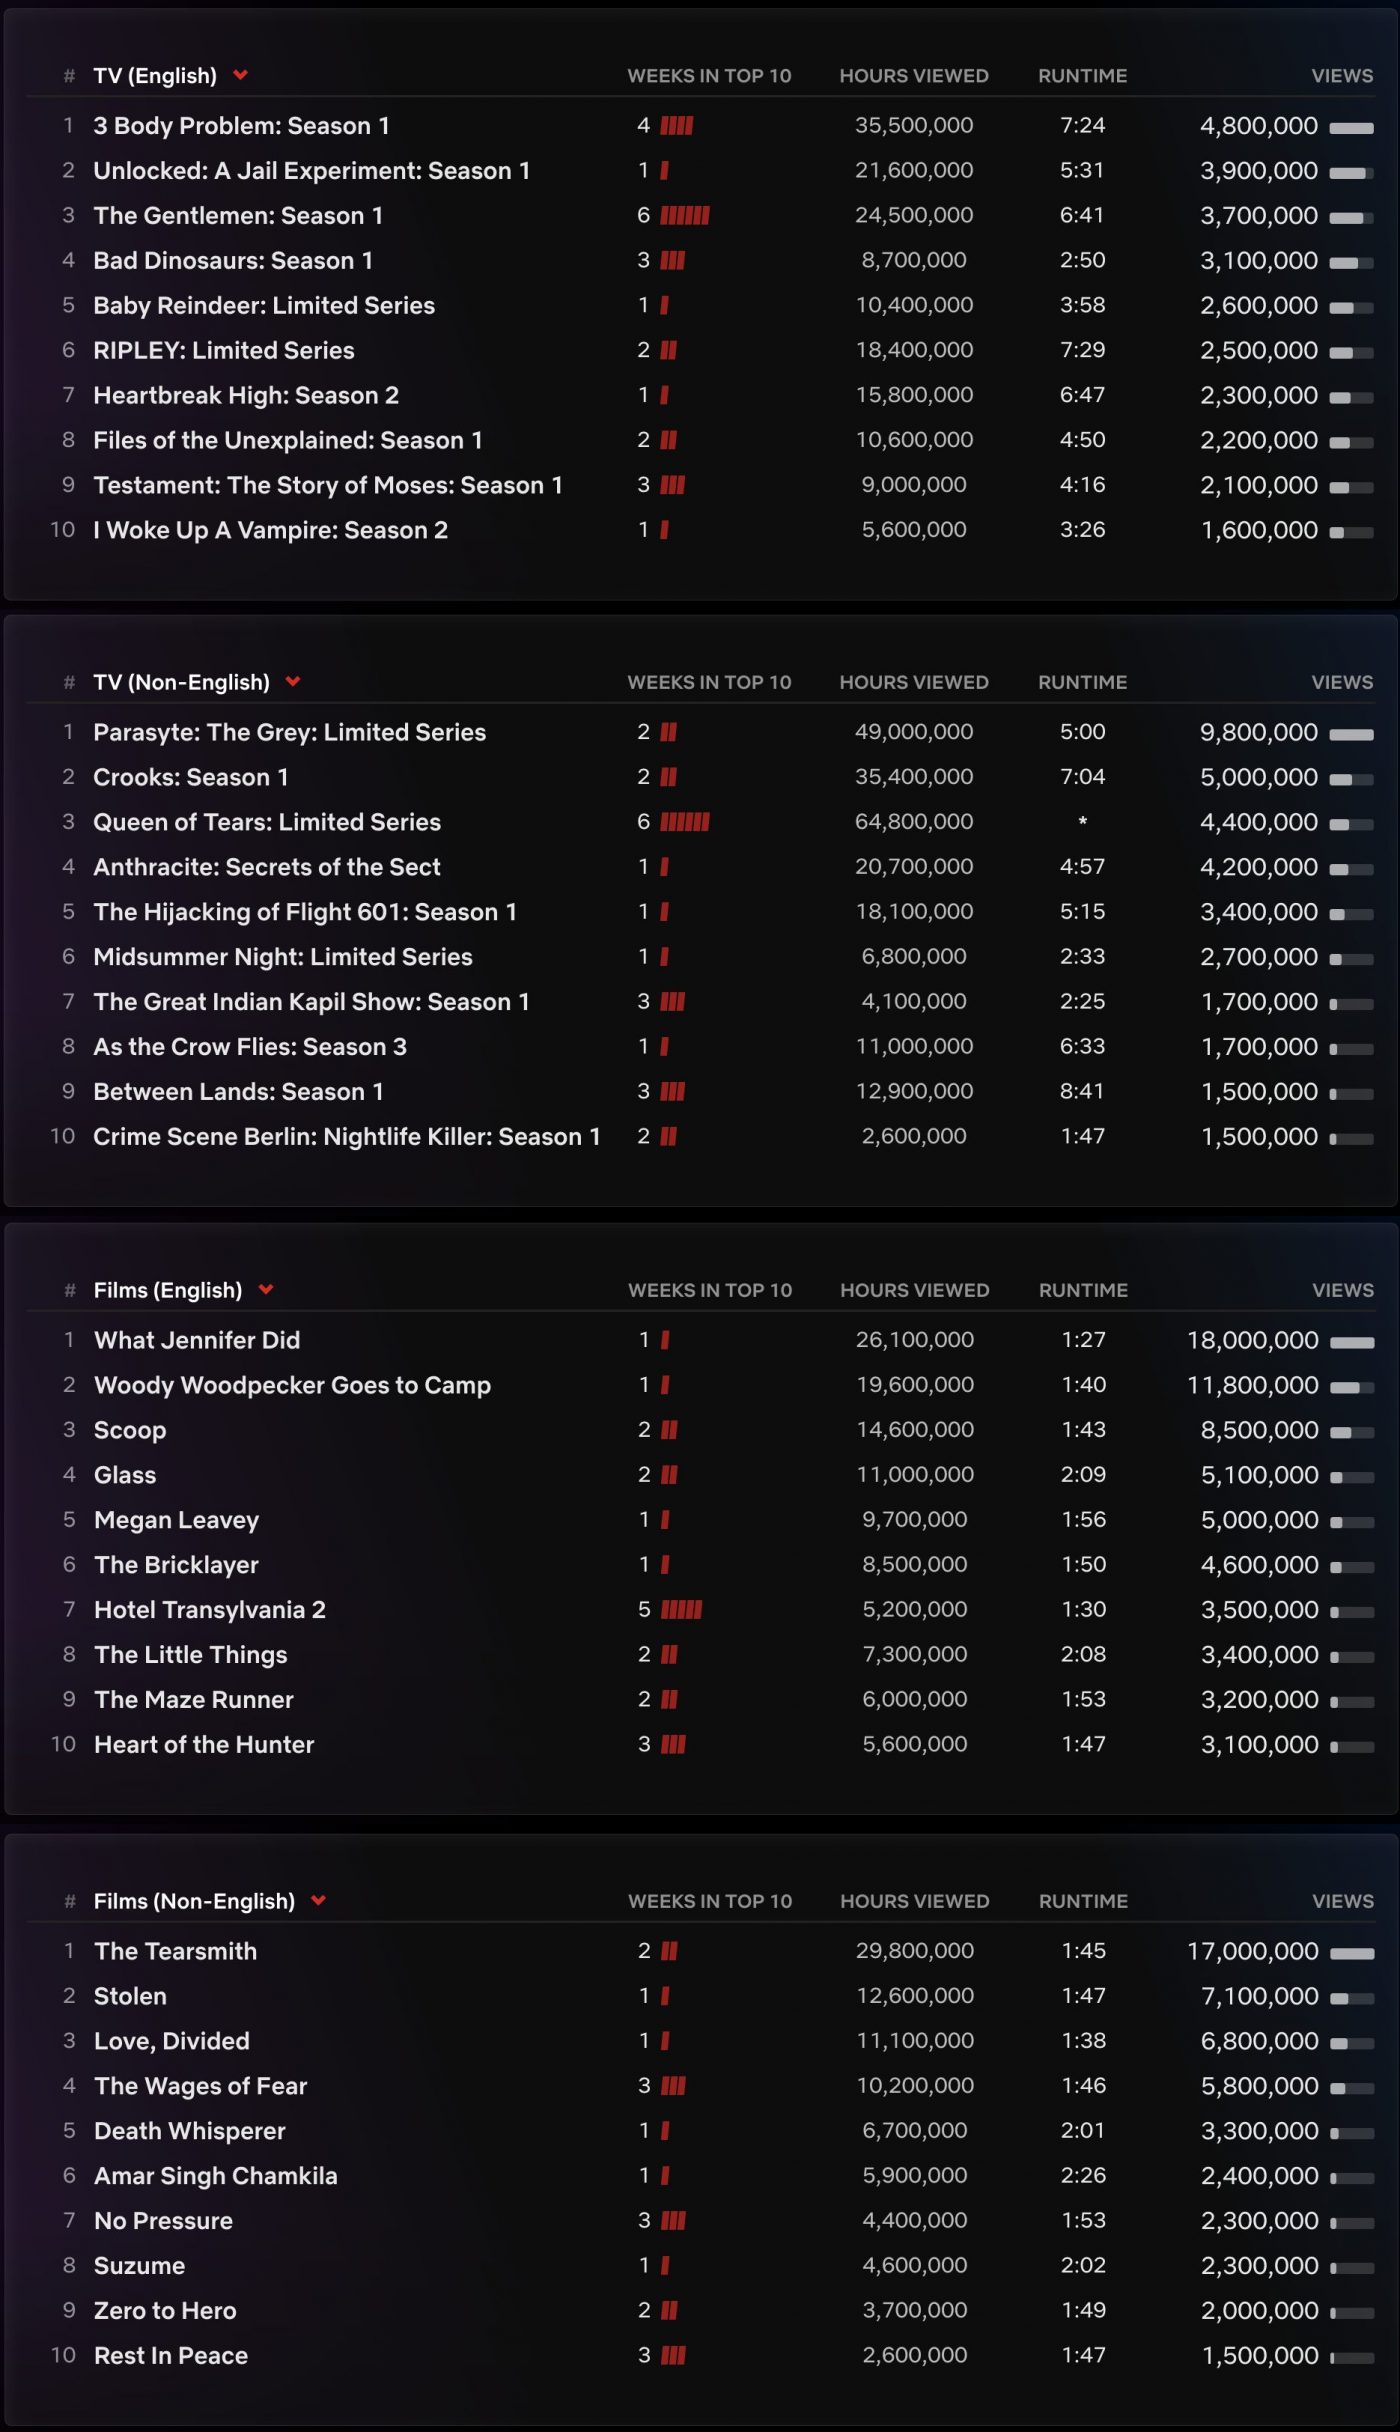Viewport: 1400px width, 2432px height.
Task: Click The Hijacking of Flight 601 title
Action: pos(305,913)
